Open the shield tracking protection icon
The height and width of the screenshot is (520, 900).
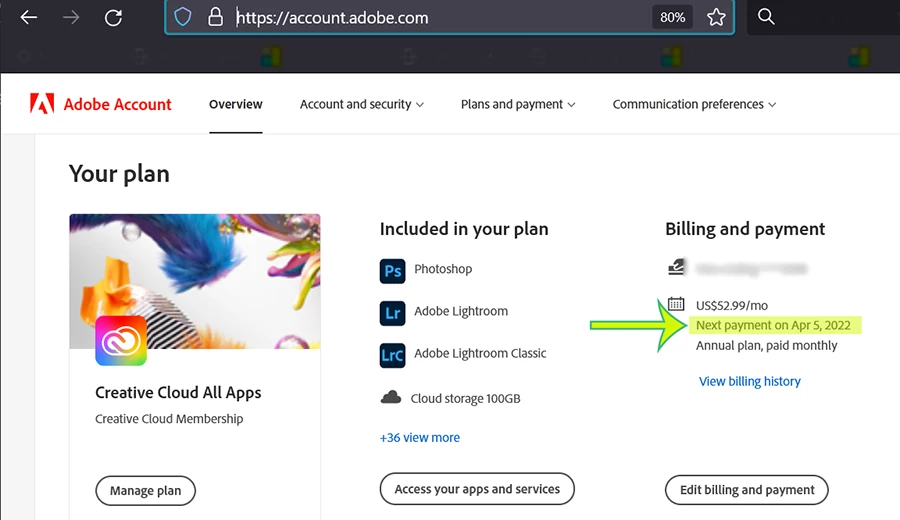click(183, 17)
